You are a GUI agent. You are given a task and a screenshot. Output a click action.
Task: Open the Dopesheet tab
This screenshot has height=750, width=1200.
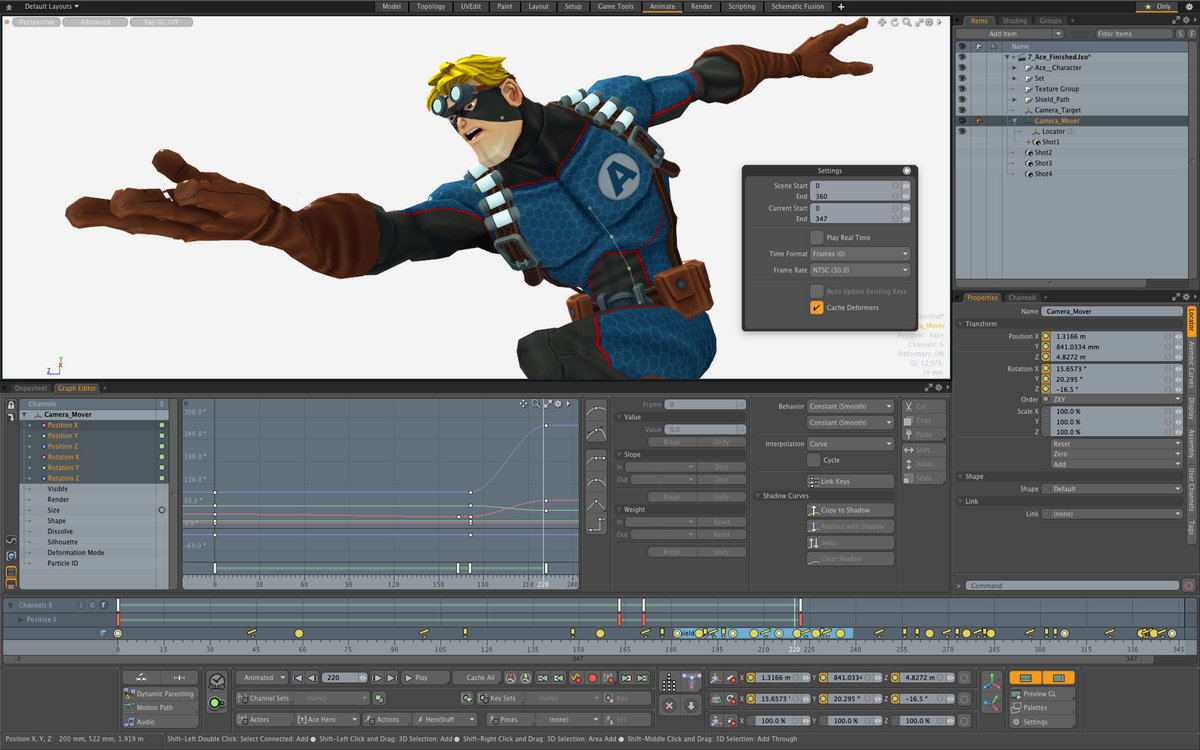(30, 388)
